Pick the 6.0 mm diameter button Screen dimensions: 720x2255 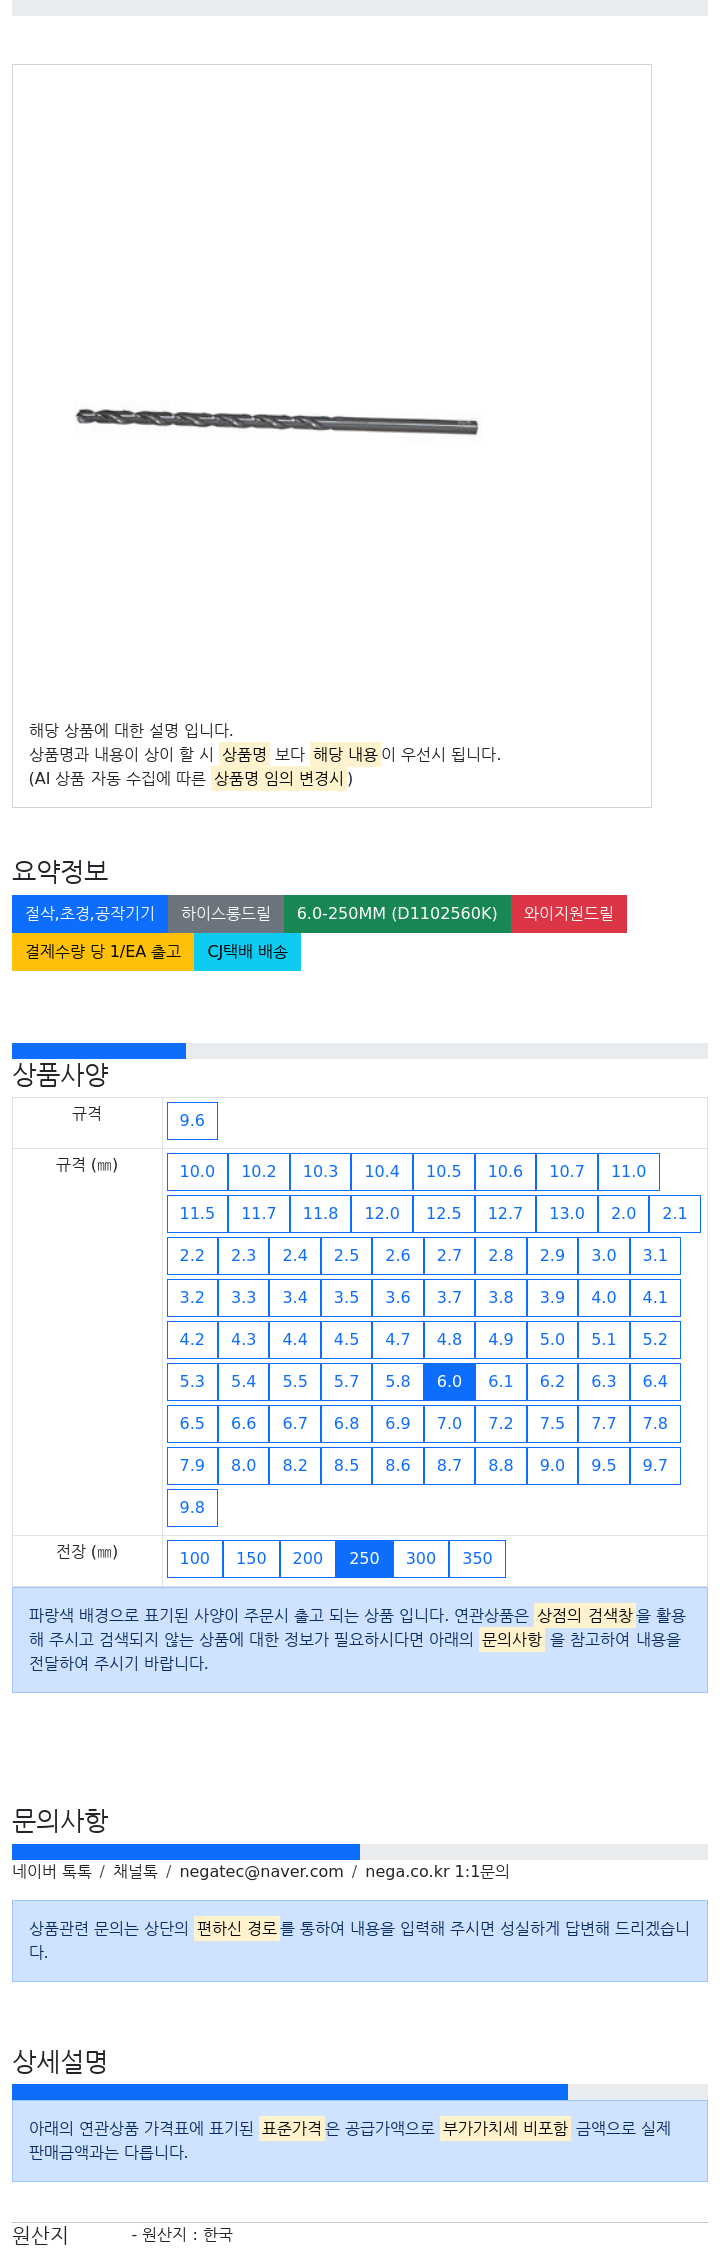(x=450, y=1382)
